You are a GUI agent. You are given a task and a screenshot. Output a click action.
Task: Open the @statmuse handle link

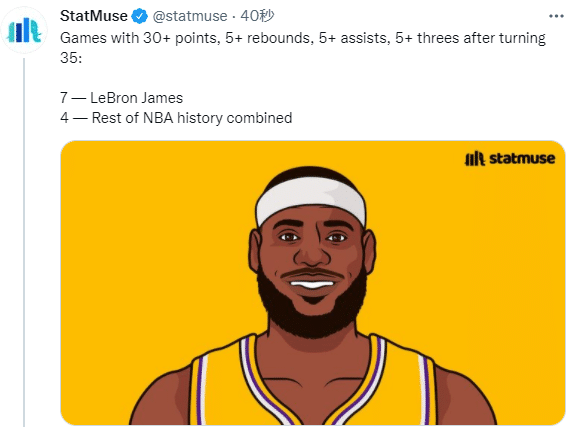190,16
